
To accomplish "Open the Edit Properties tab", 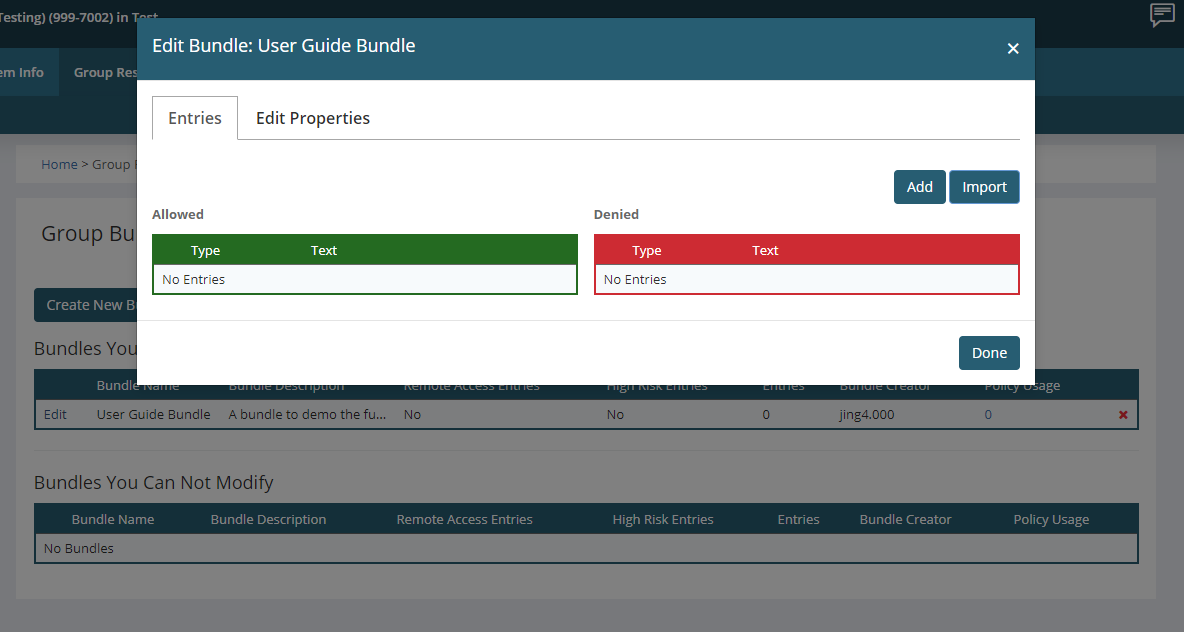I will point(312,118).
